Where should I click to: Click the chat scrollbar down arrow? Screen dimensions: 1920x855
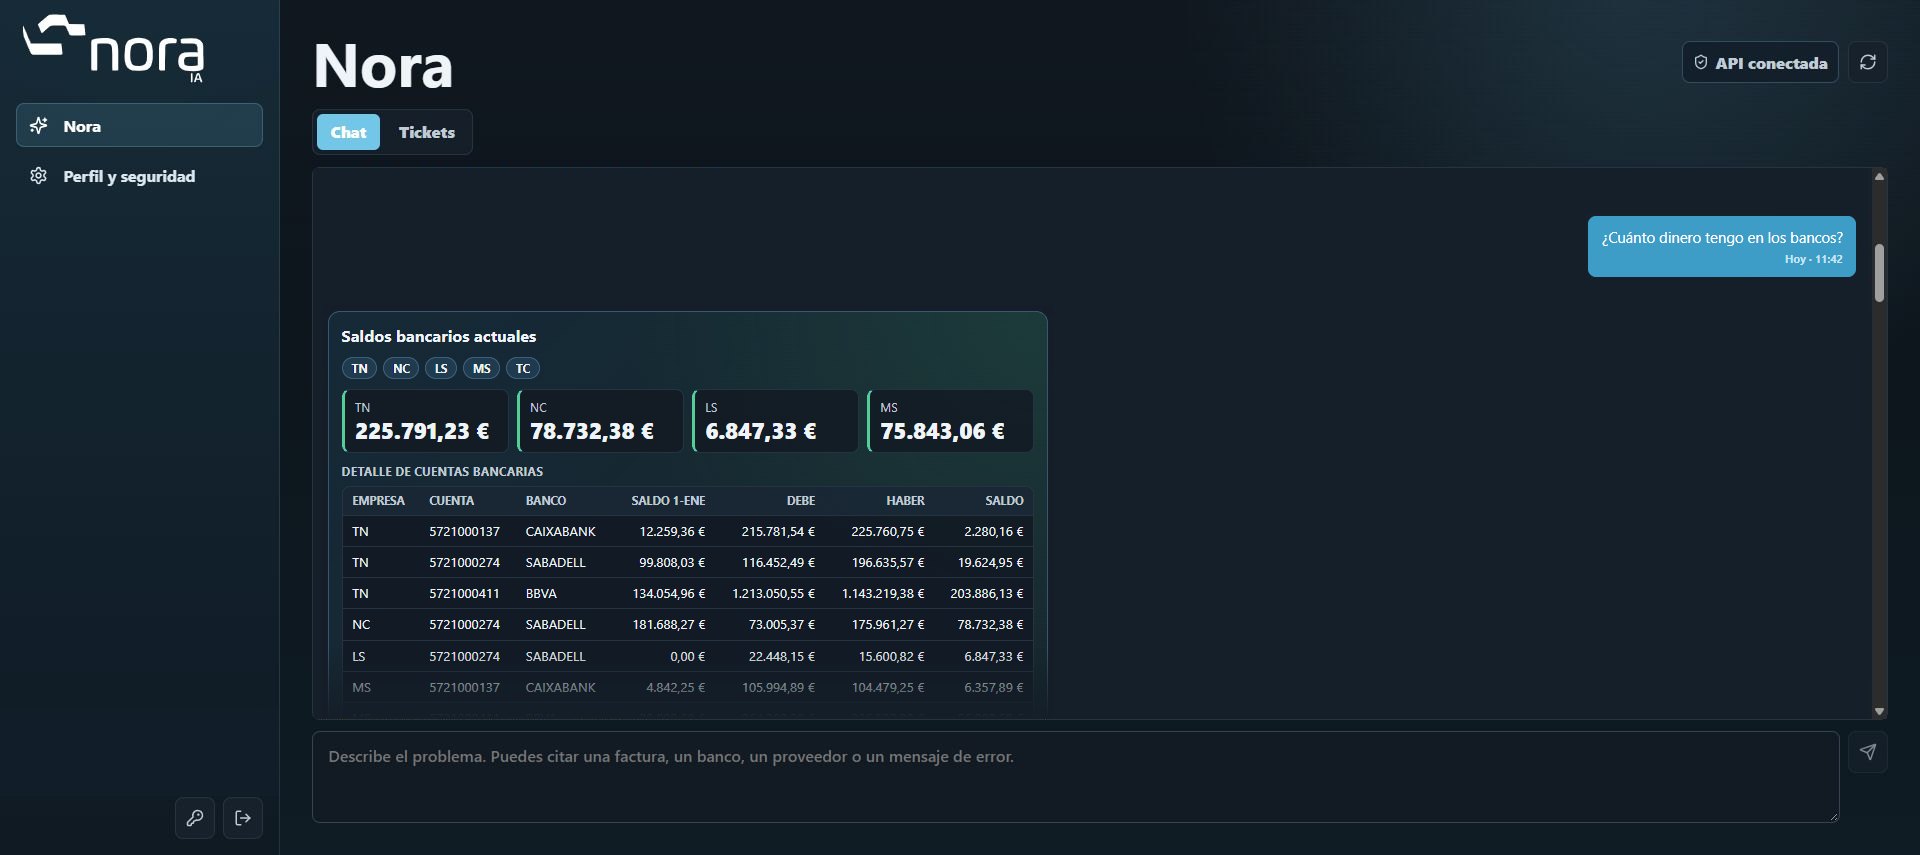1879,711
